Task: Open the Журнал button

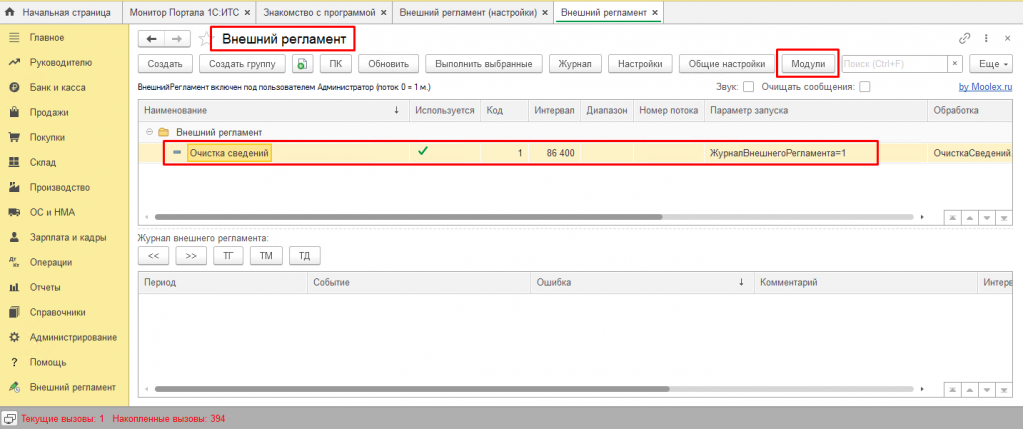Action: [575, 64]
